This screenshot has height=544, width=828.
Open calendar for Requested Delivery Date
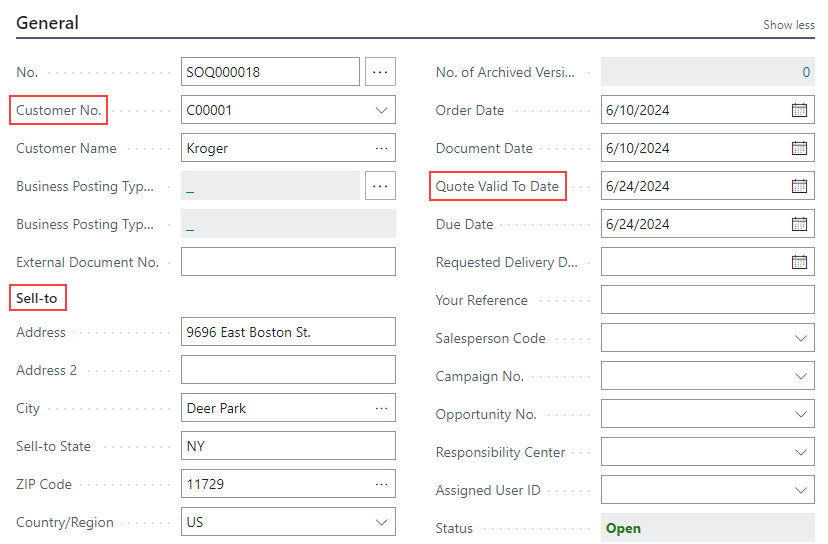(799, 262)
